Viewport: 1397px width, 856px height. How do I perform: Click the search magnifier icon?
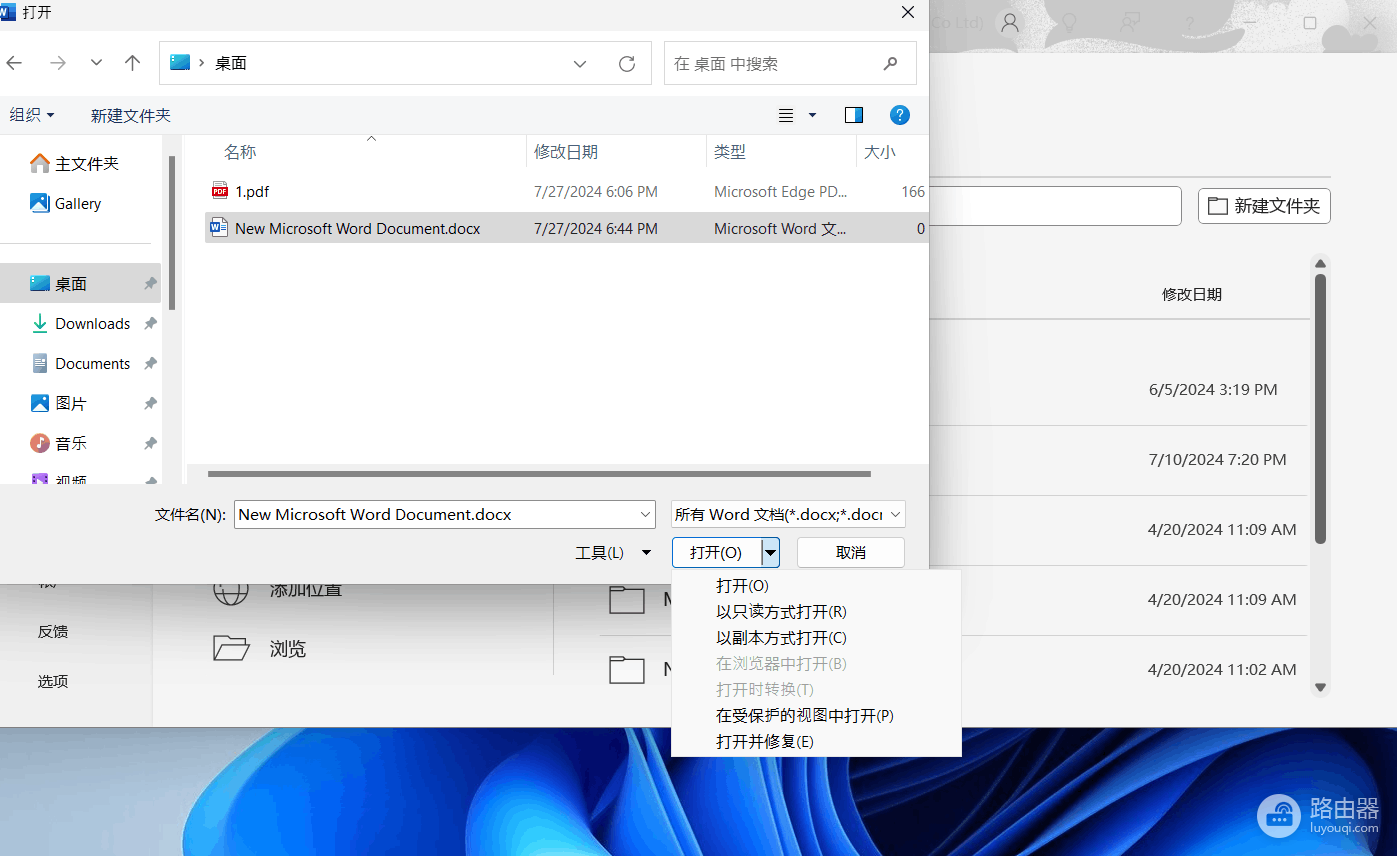[x=890, y=64]
